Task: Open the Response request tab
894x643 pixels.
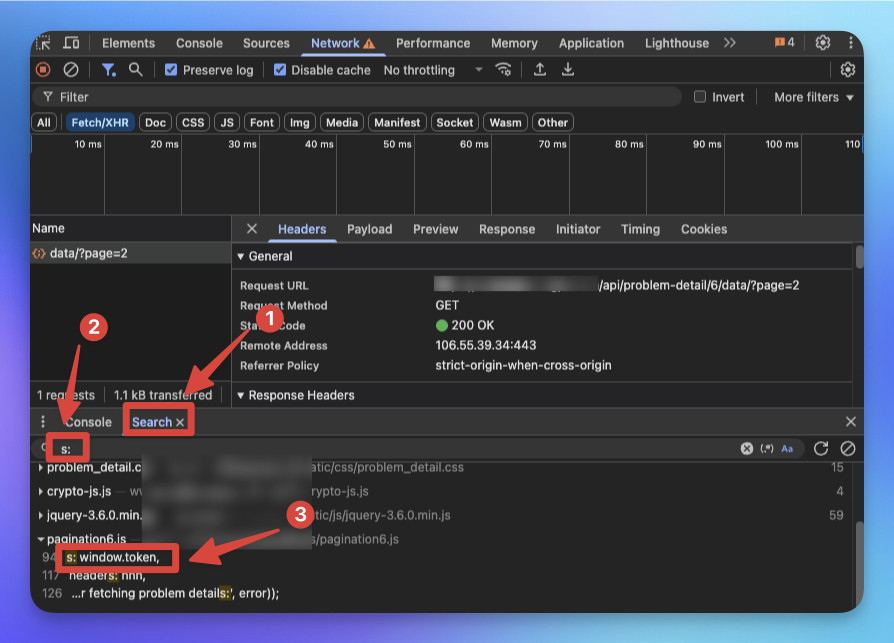Action: [507, 229]
